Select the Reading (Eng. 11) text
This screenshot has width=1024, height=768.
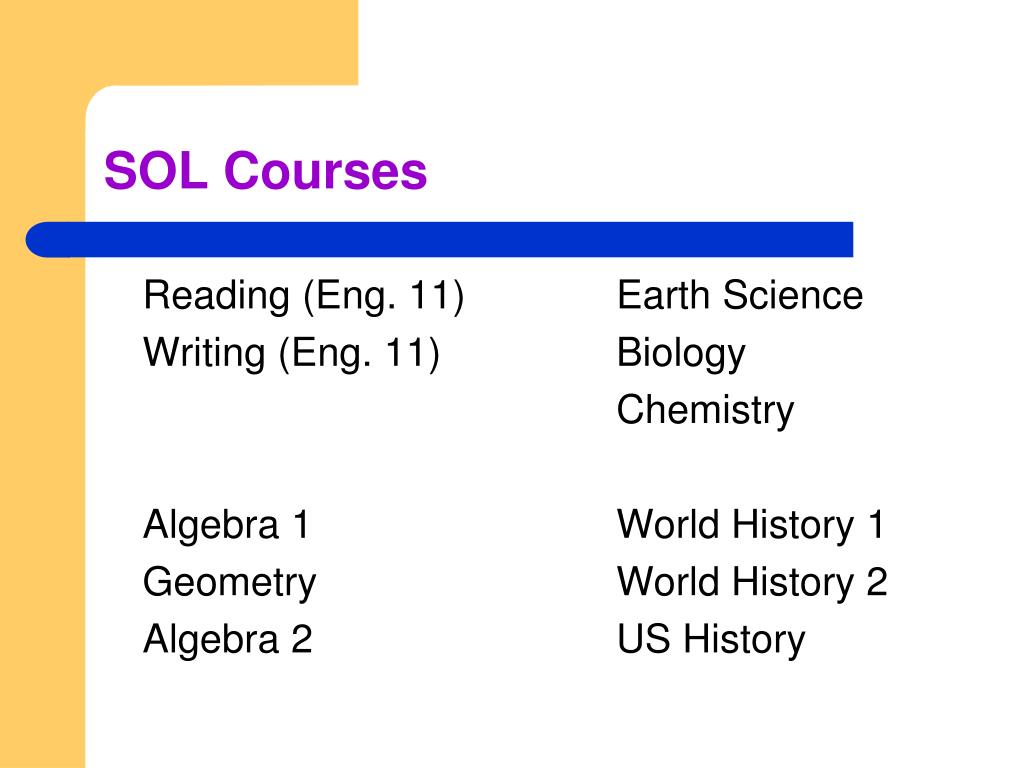(x=304, y=296)
